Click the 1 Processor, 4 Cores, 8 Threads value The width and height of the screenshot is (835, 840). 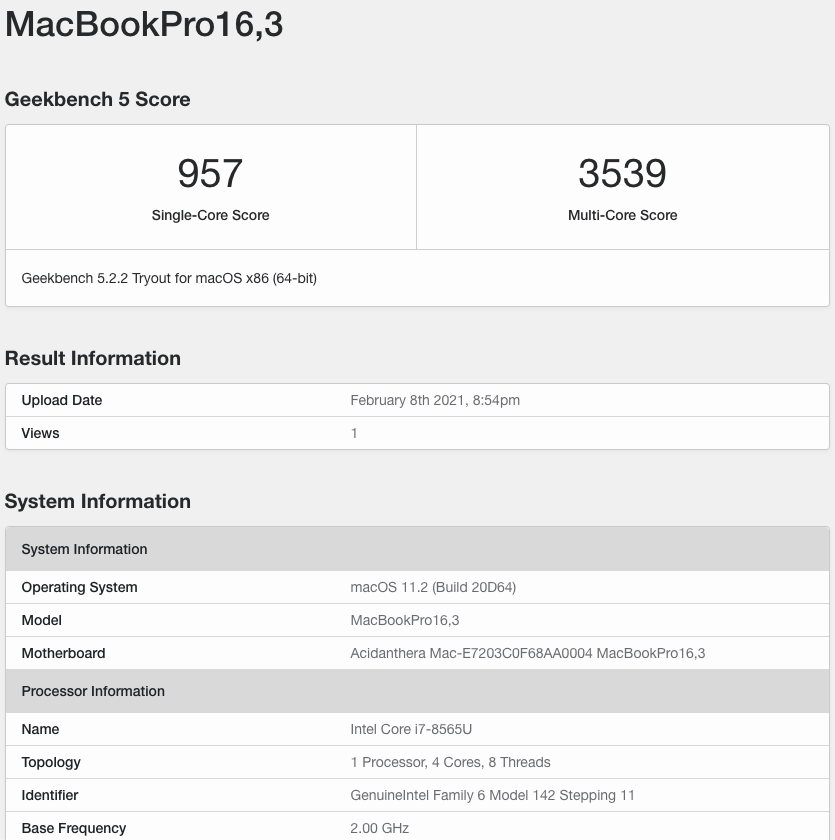(450, 762)
